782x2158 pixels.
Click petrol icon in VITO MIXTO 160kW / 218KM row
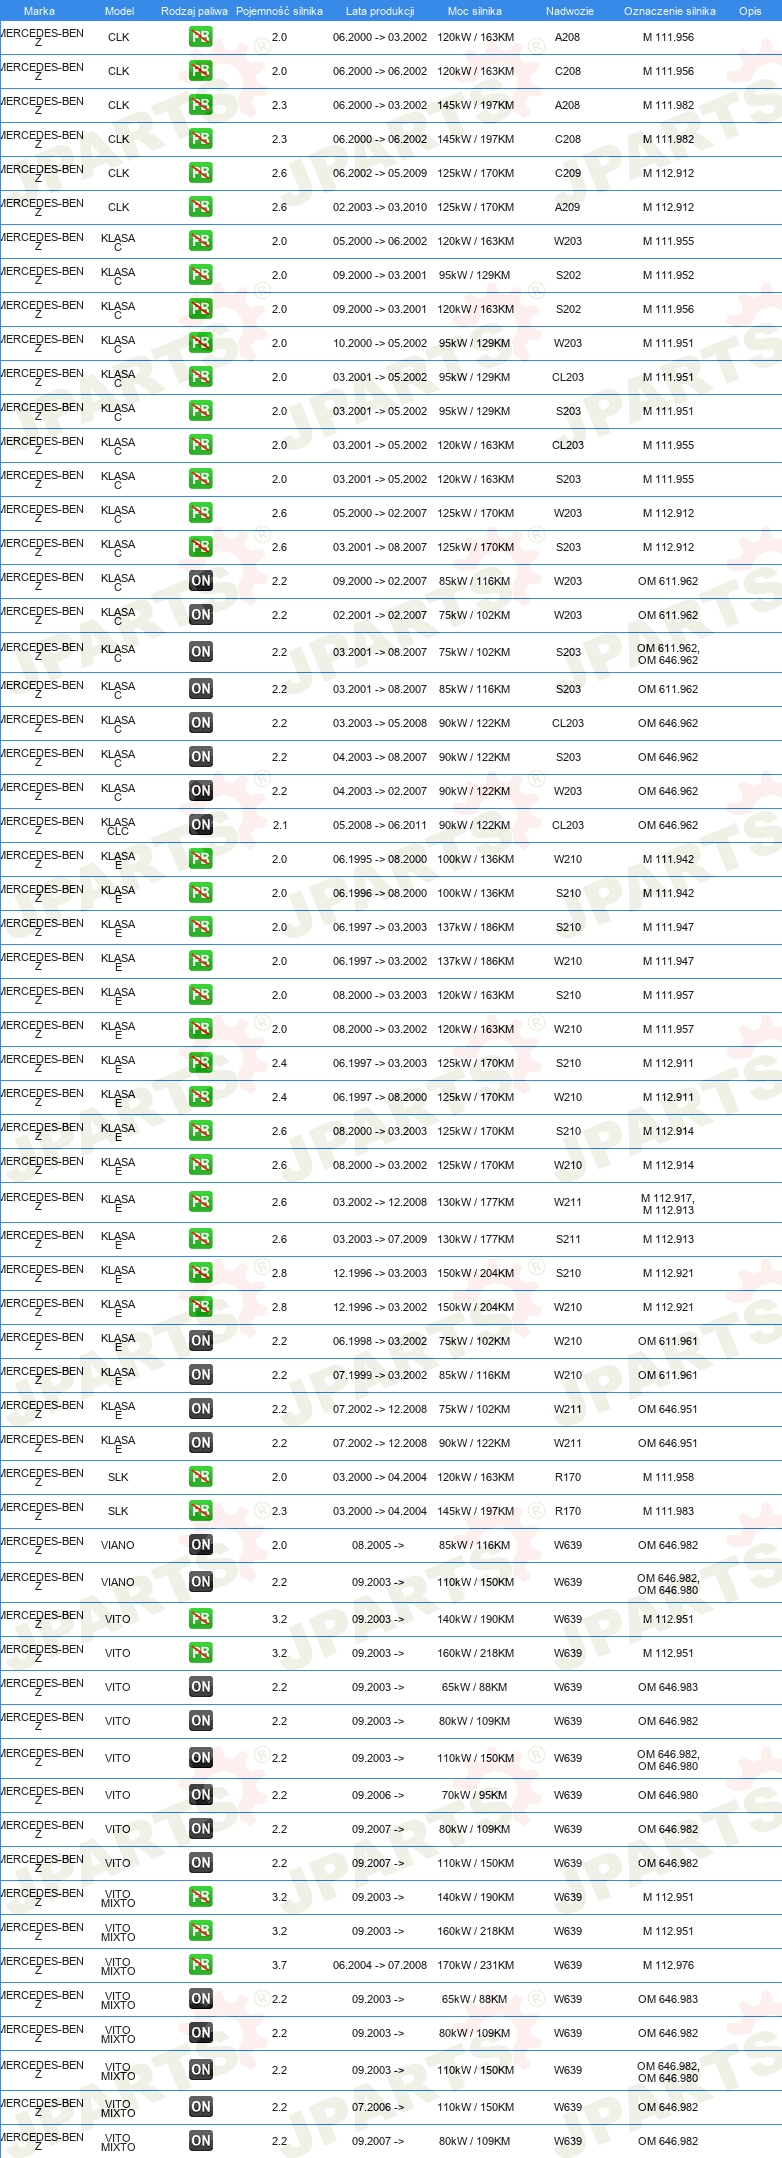tap(200, 1931)
